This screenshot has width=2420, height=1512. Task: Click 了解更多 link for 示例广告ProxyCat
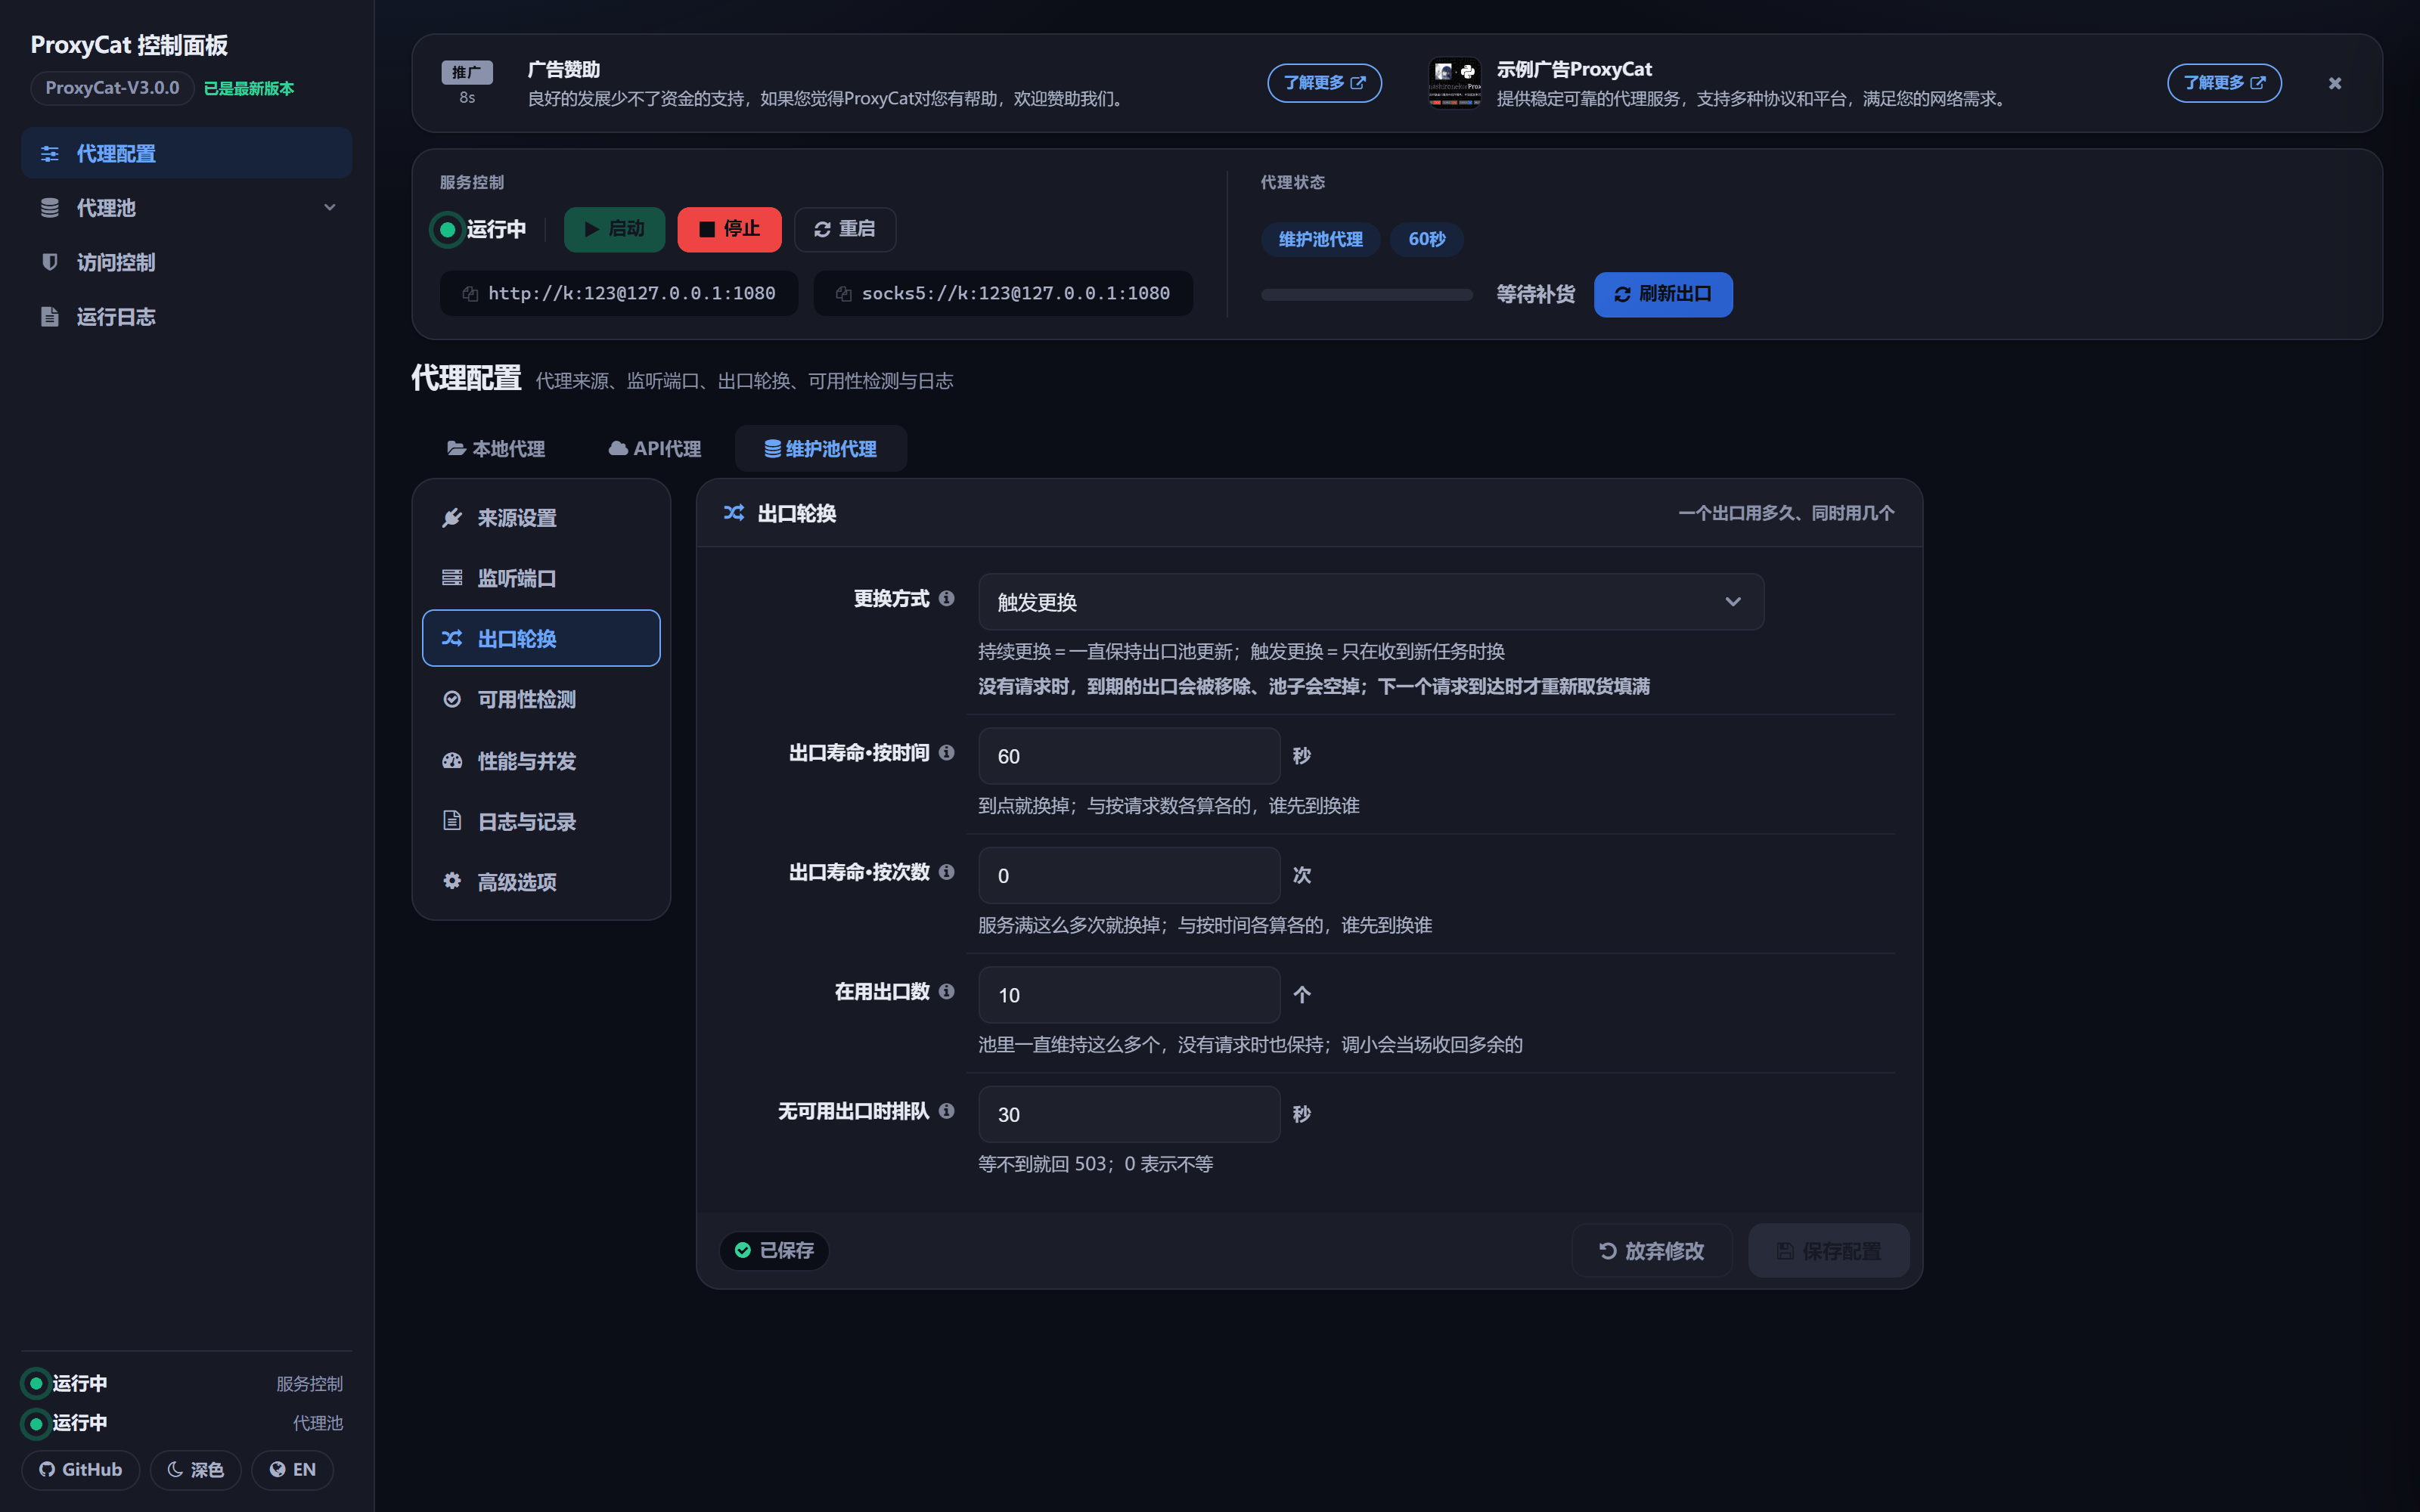[x=2224, y=83]
